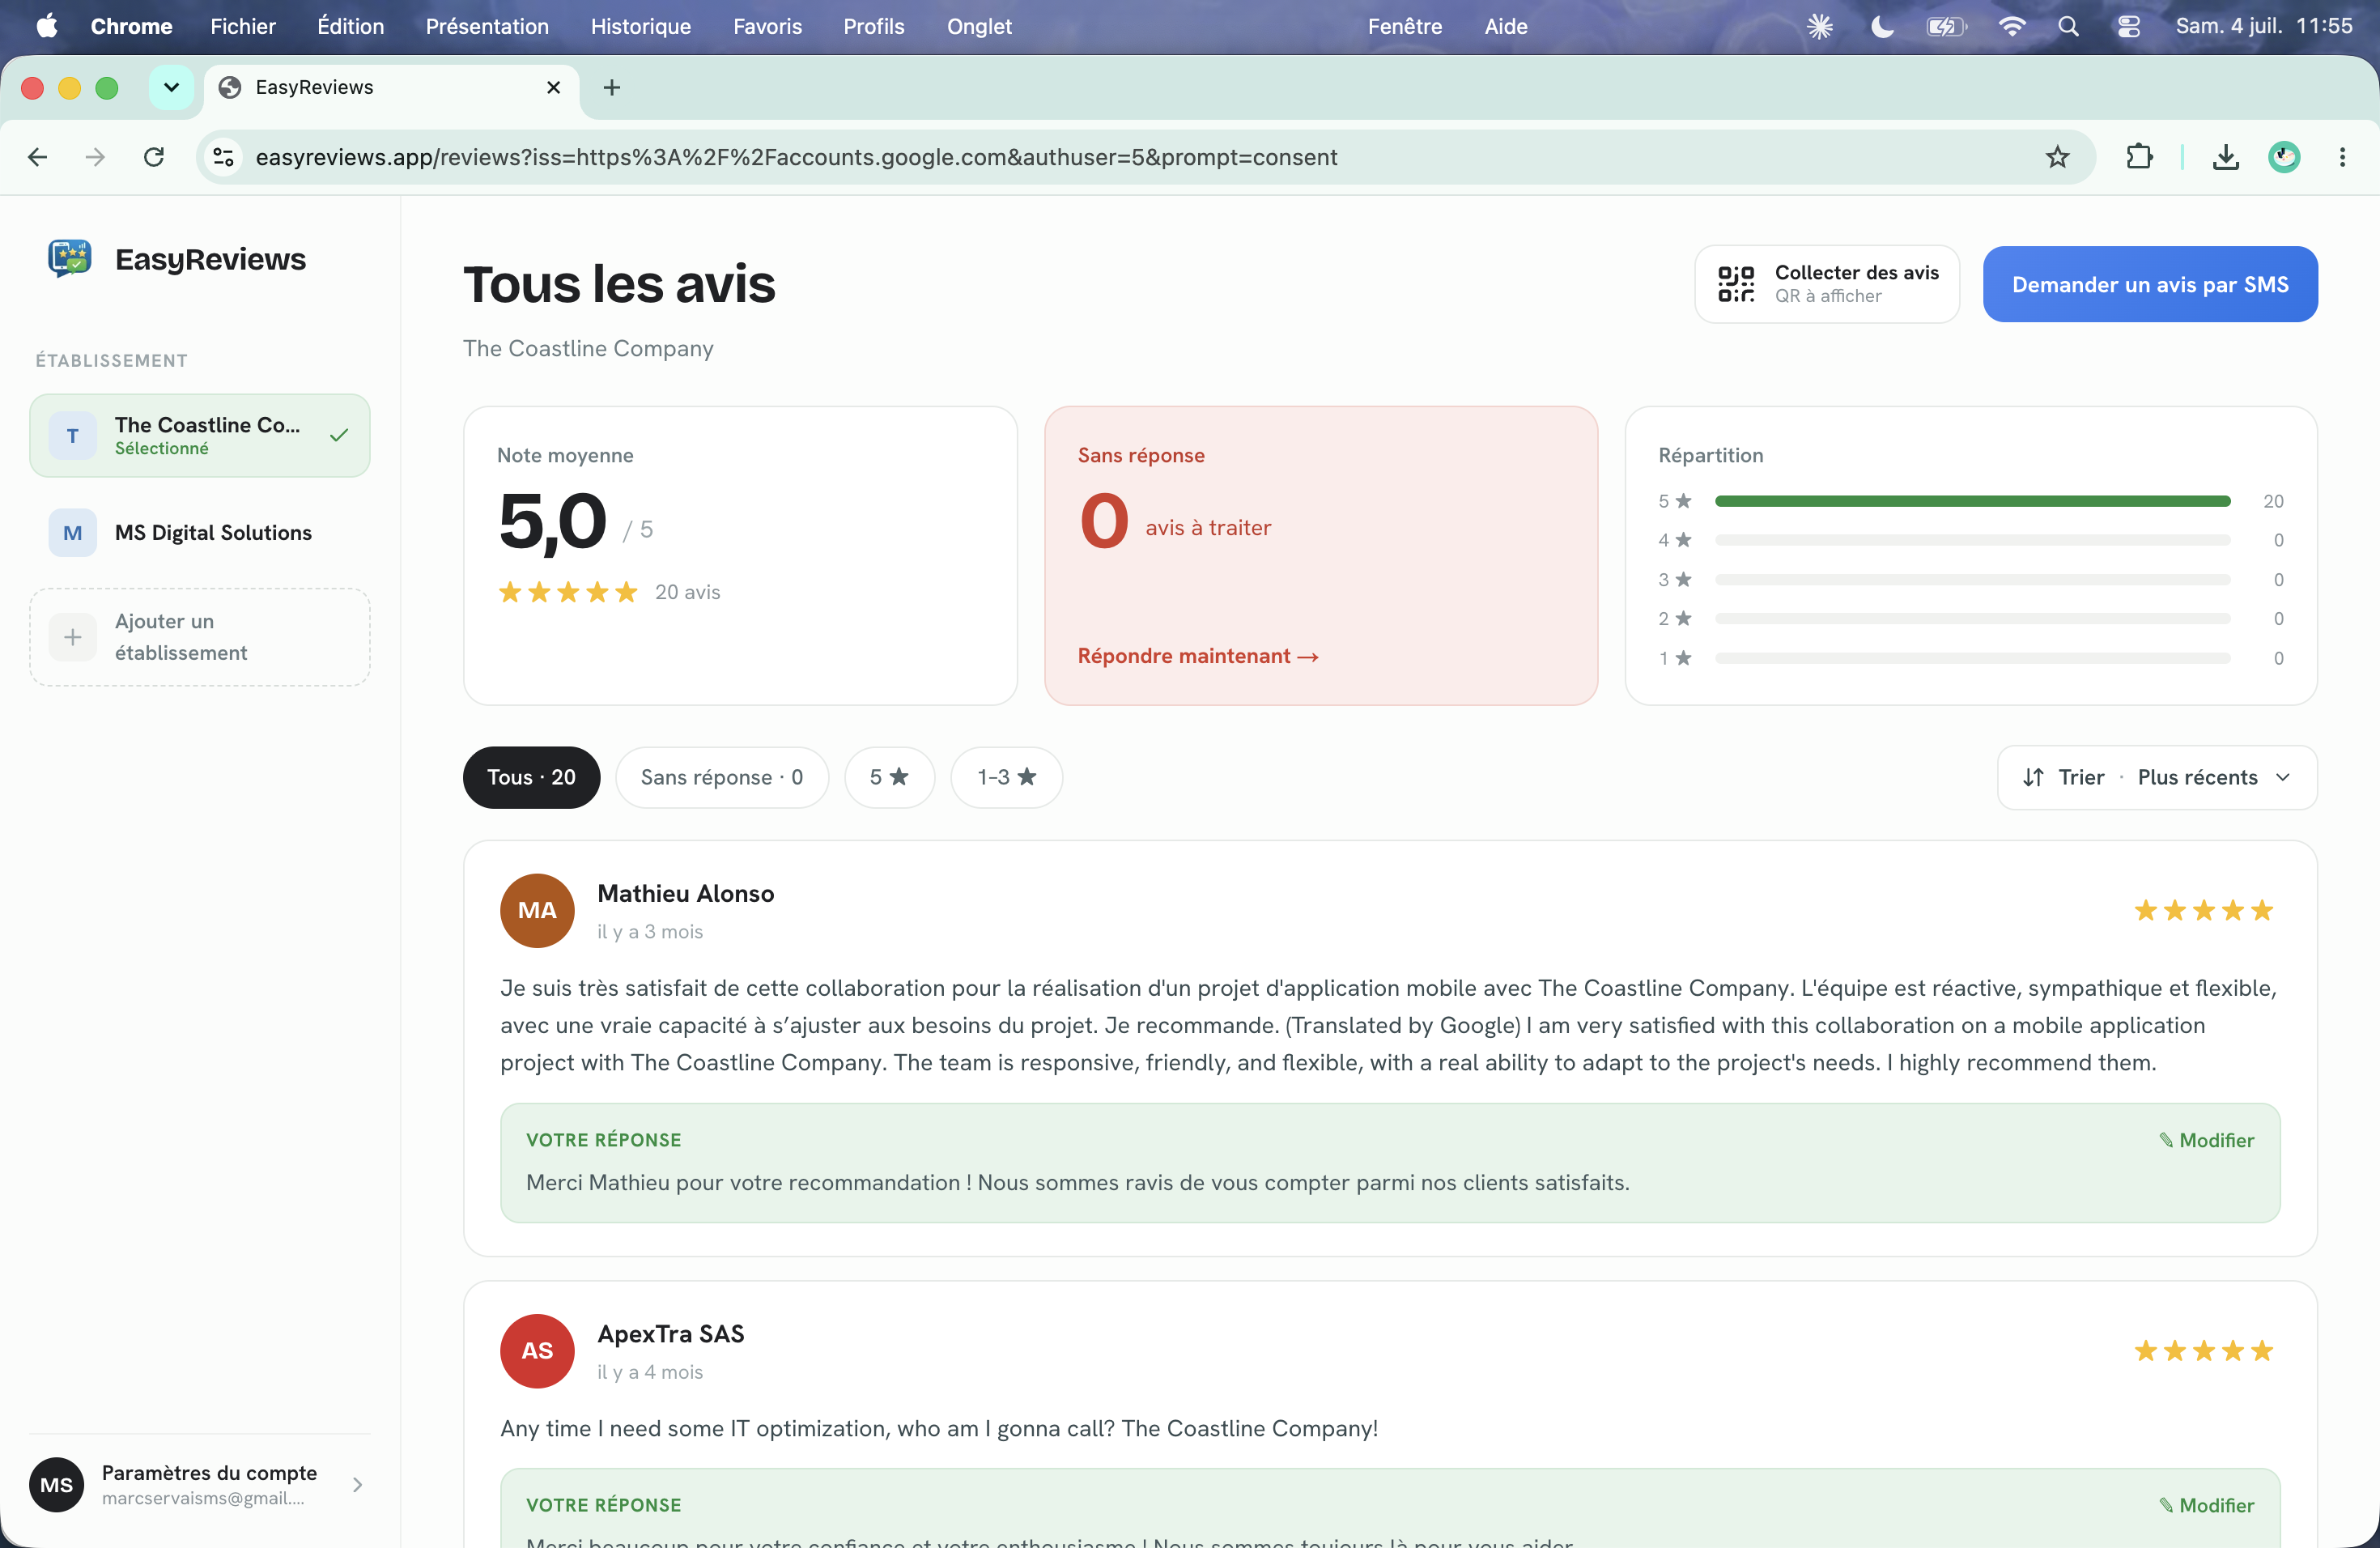Open the Trier Plus récents dropdown
This screenshot has height=1548, width=2380.
pos(2157,777)
